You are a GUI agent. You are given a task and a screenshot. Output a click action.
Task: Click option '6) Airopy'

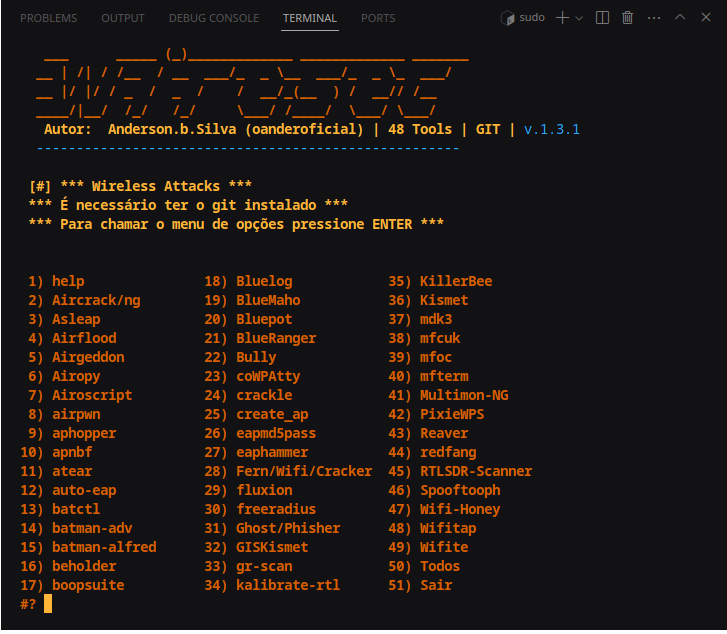pyautogui.click(x=64, y=376)
